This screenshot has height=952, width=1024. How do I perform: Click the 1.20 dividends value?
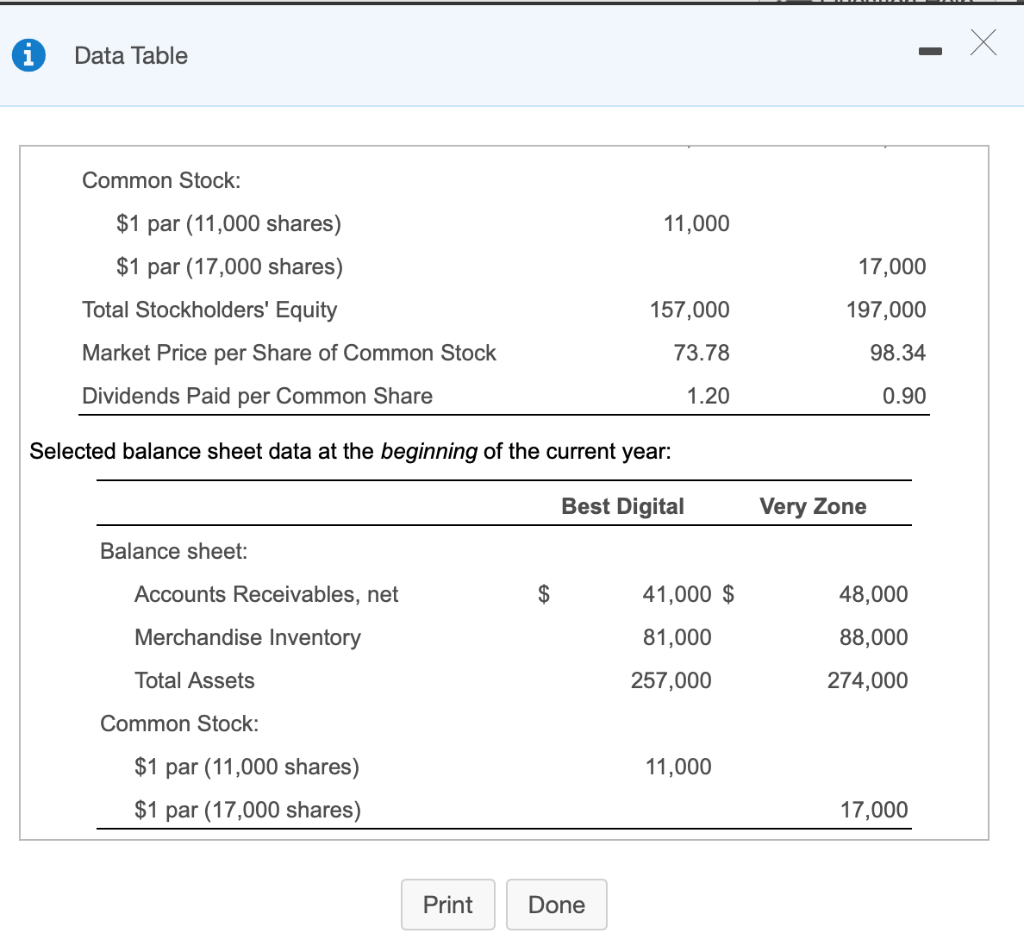[x=708, y=396]
